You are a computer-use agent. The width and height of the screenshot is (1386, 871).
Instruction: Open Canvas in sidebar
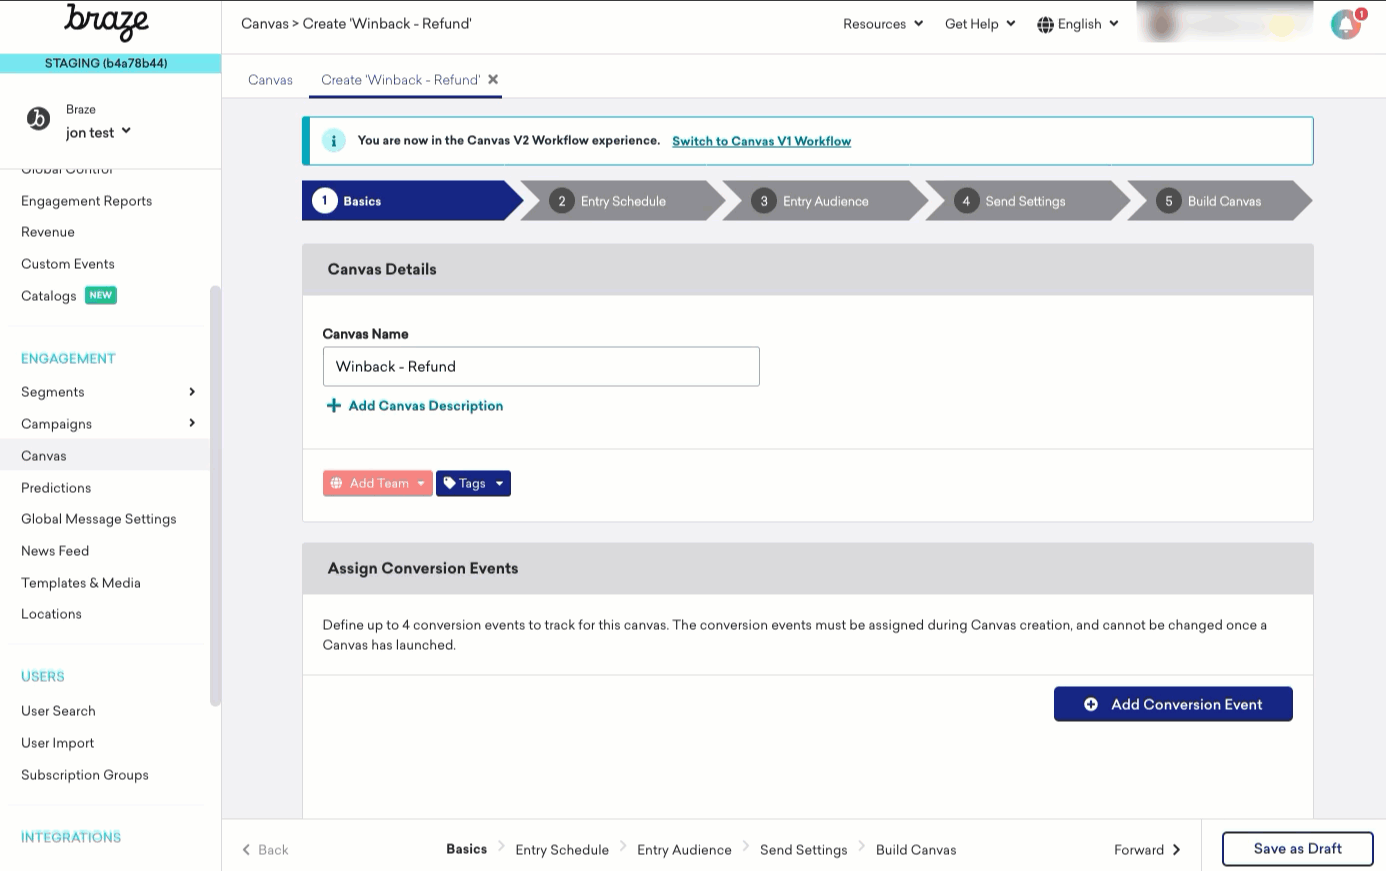point(44,455)
